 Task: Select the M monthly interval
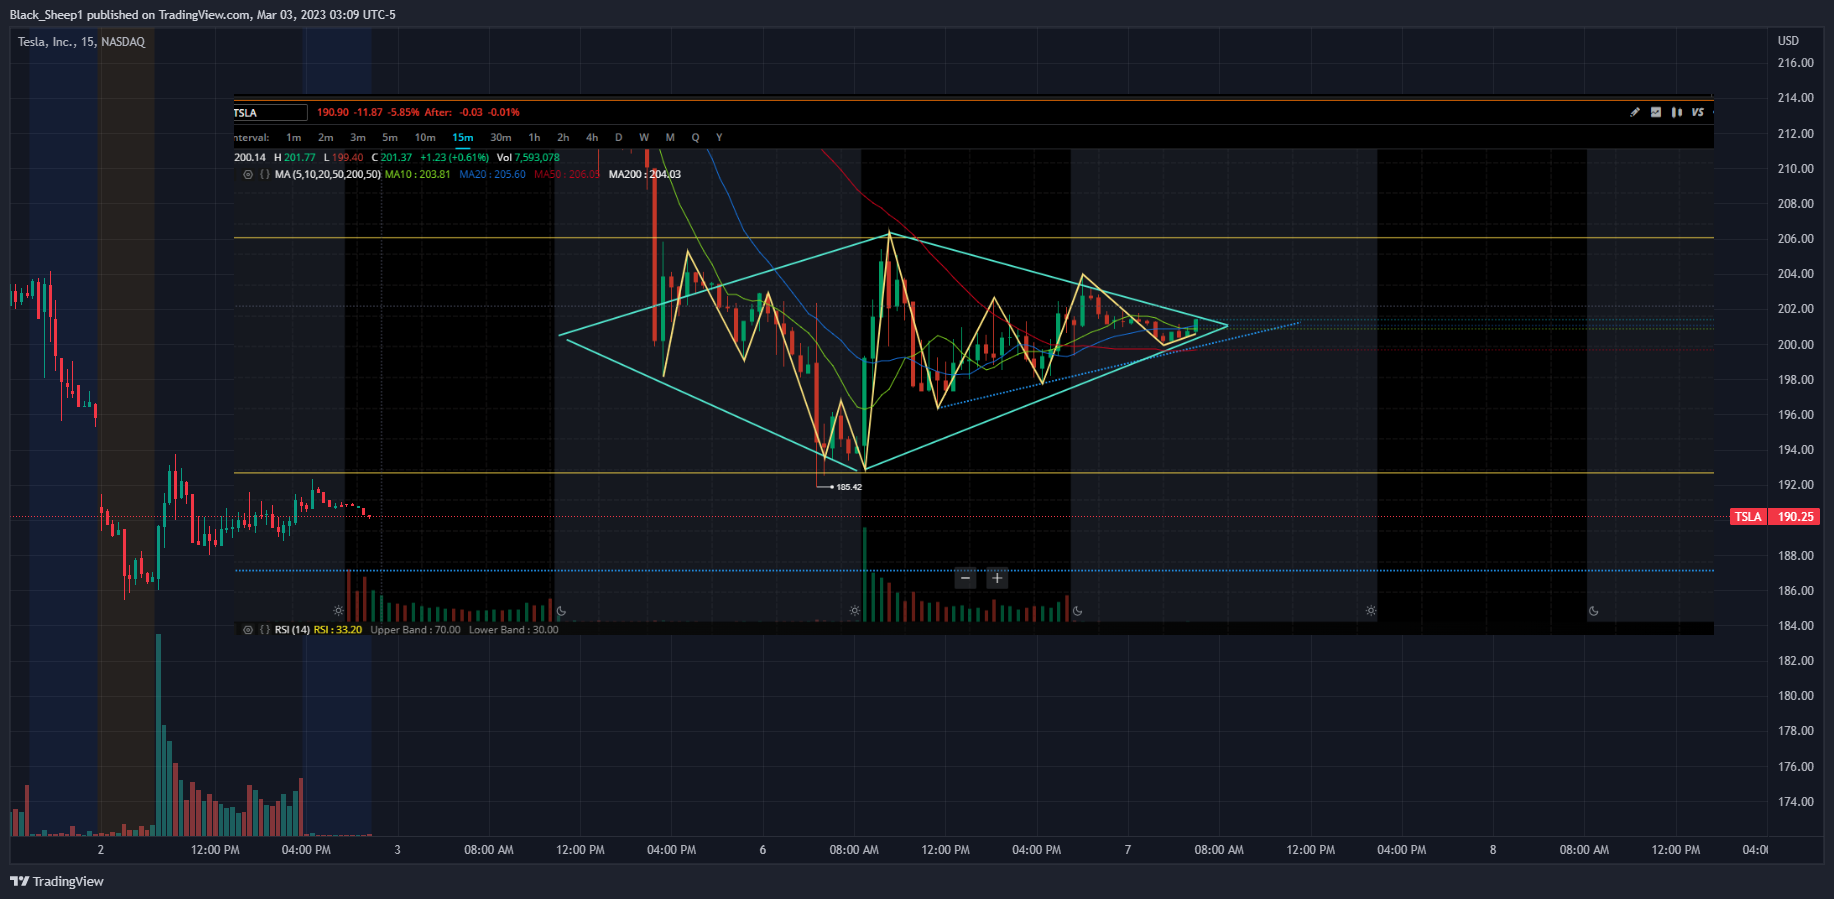pos(670,138)
